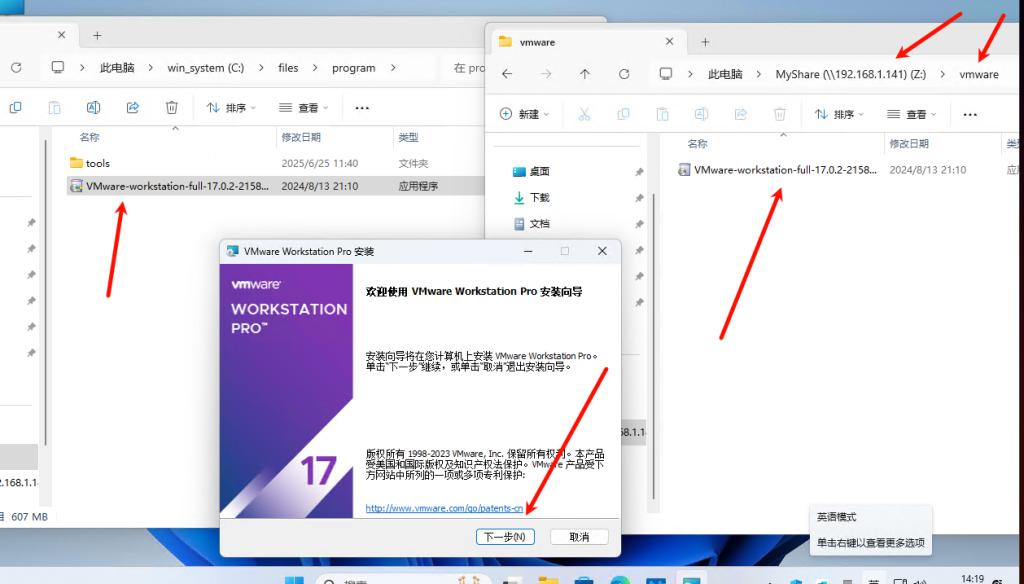This screenshot has height=584, width=1024.
Task: Click 此电脑 in the program window breadcrumb
Action: pyautogui.click(x=117, y=68)
